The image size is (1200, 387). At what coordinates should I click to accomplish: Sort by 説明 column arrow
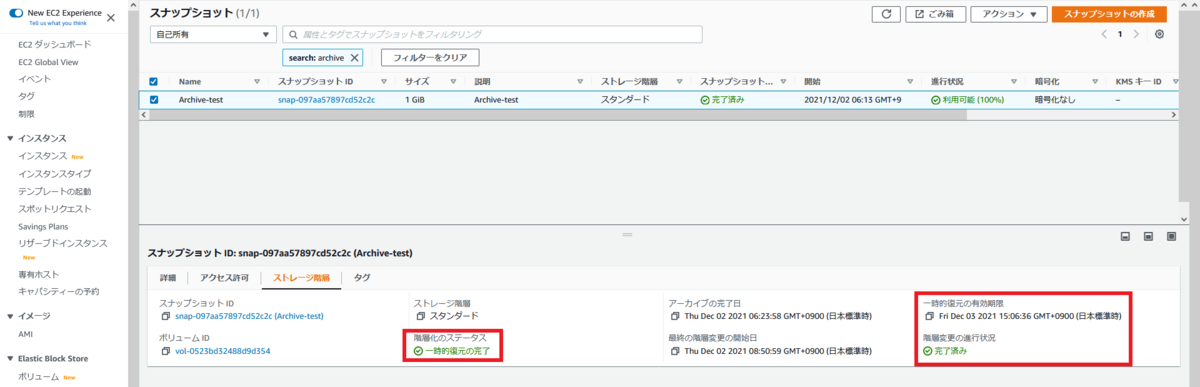click(581, 82)
